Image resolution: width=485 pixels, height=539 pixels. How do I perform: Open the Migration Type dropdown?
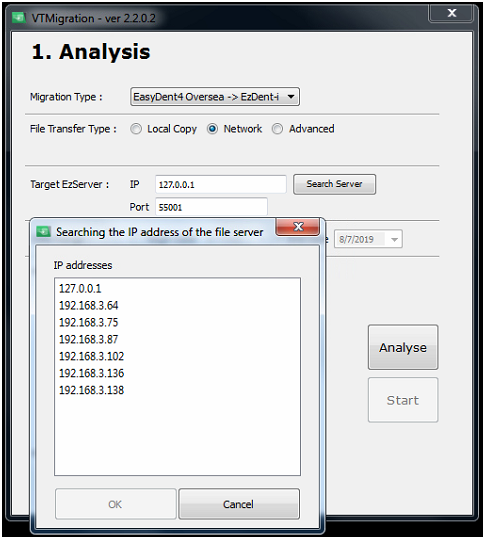pyautogui.click(x=215, y=97)
